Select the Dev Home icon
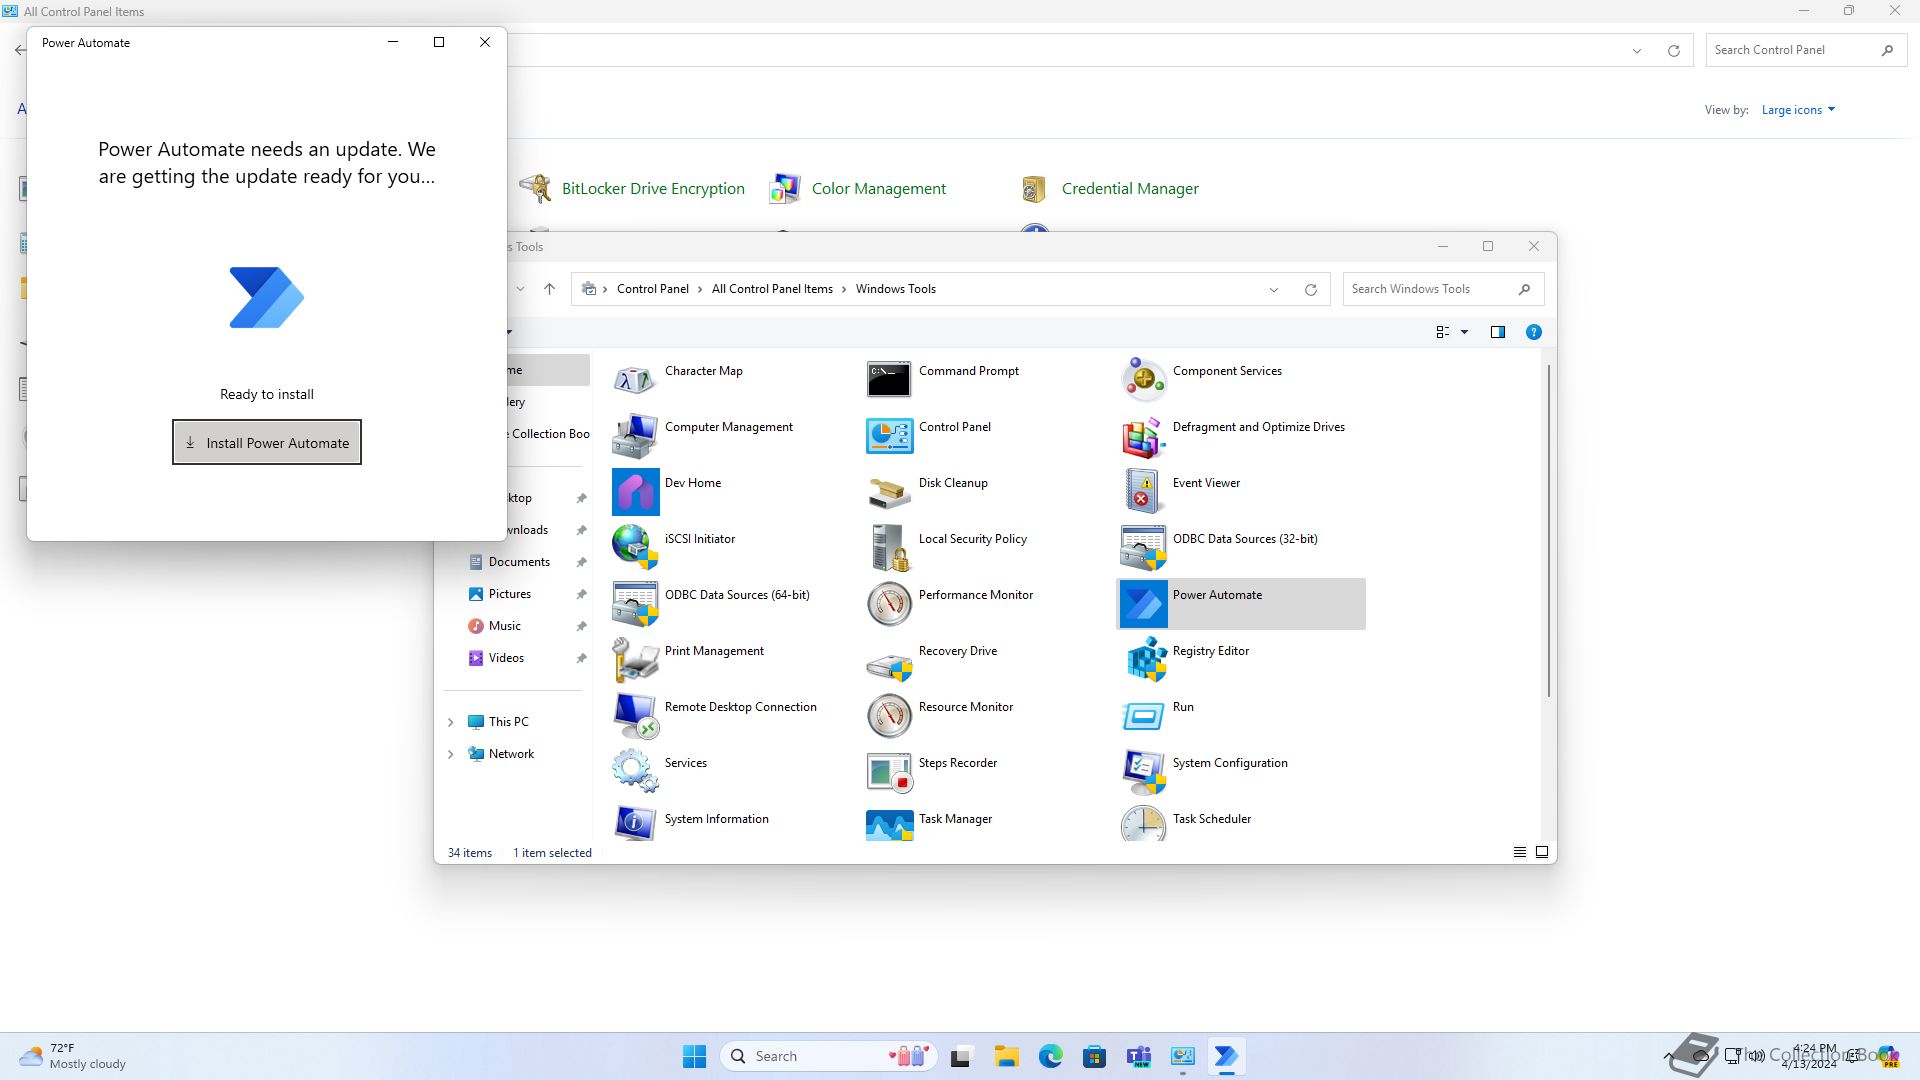The height and width of the screenshot is (1080, 1920). (x=635, y=491)
